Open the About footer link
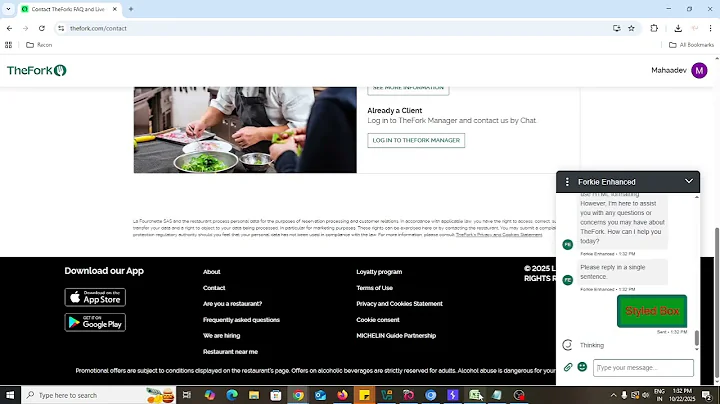Viewport: 720px width, 404px height. tap(212, 272)
